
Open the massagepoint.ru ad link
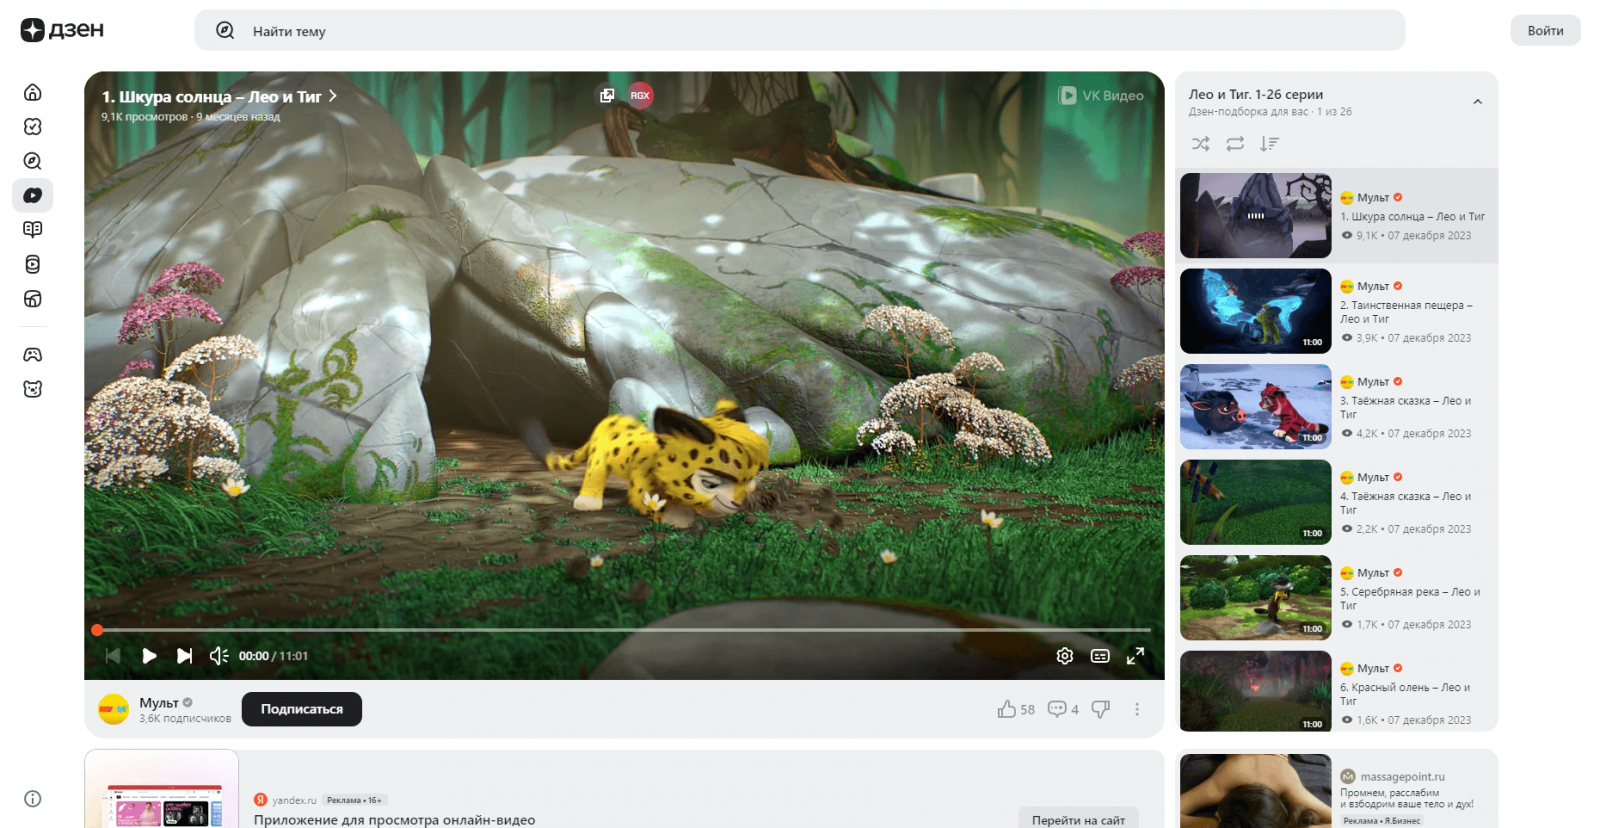(1402, 777)
